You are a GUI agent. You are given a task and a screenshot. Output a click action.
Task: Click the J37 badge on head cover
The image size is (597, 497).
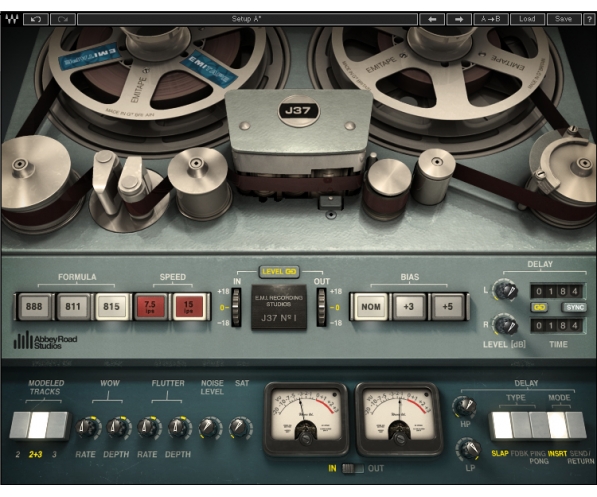298,111
